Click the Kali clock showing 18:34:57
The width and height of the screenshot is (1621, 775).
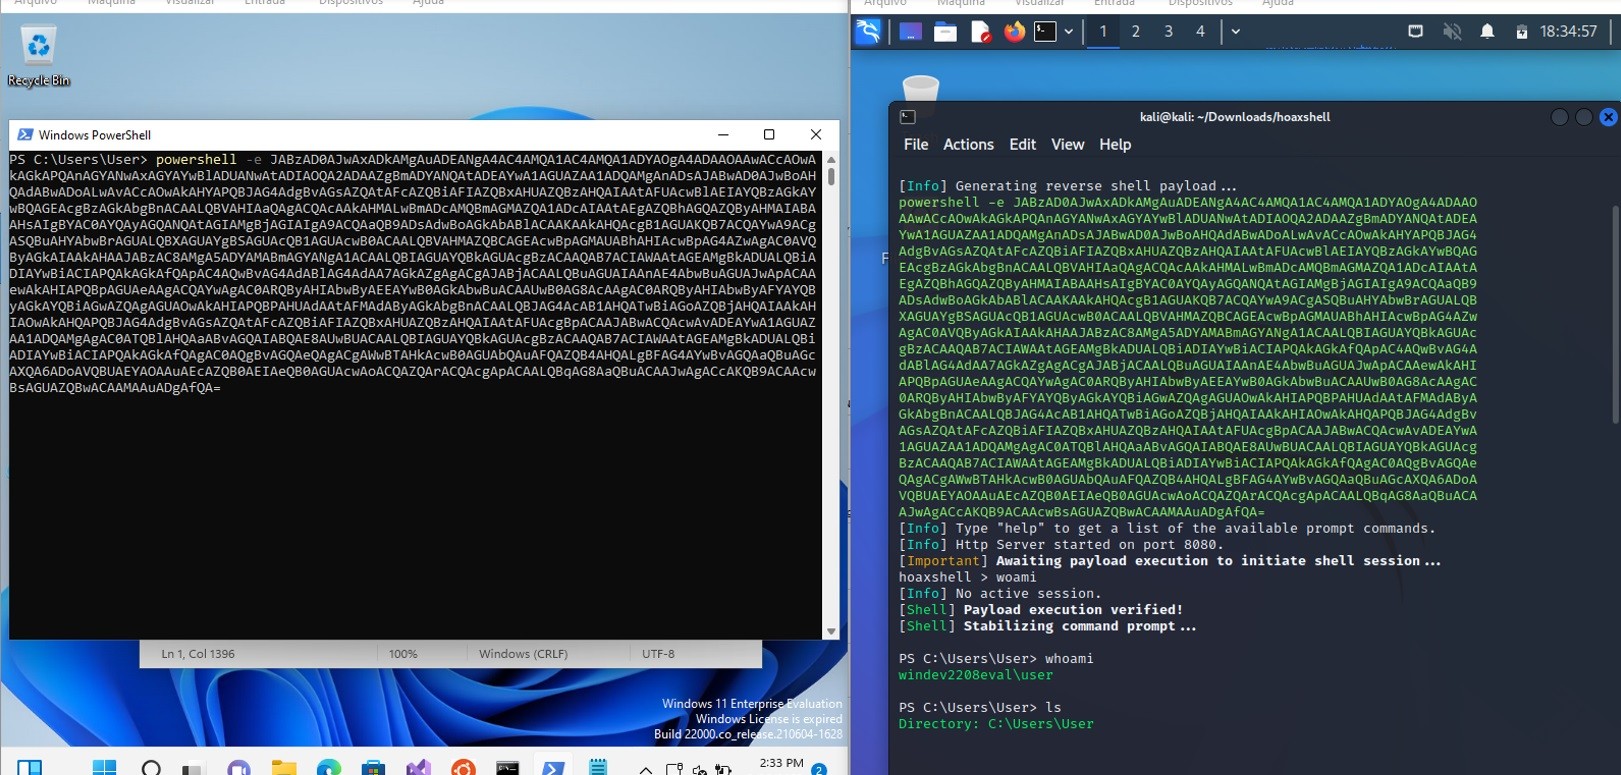pyautogui.click(x=1568, y=32)
